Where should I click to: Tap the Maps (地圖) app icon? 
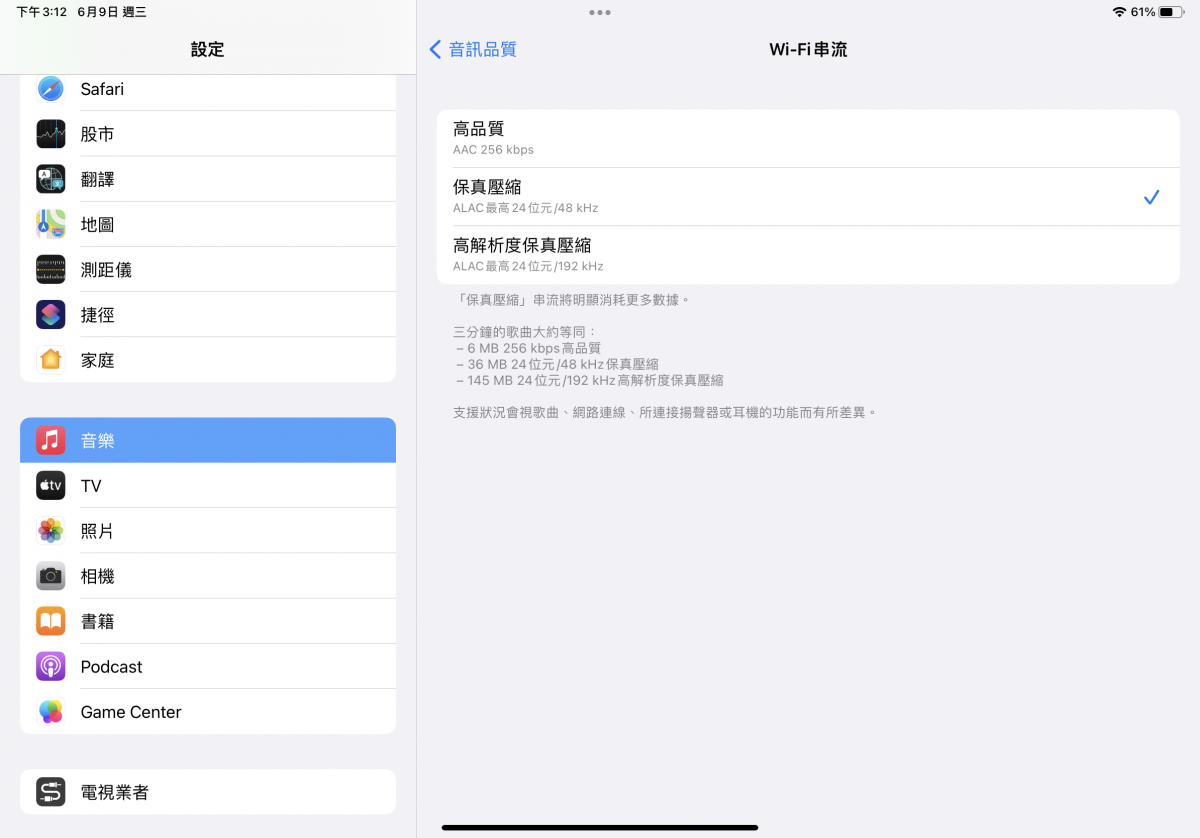click(x=51, y=224)
